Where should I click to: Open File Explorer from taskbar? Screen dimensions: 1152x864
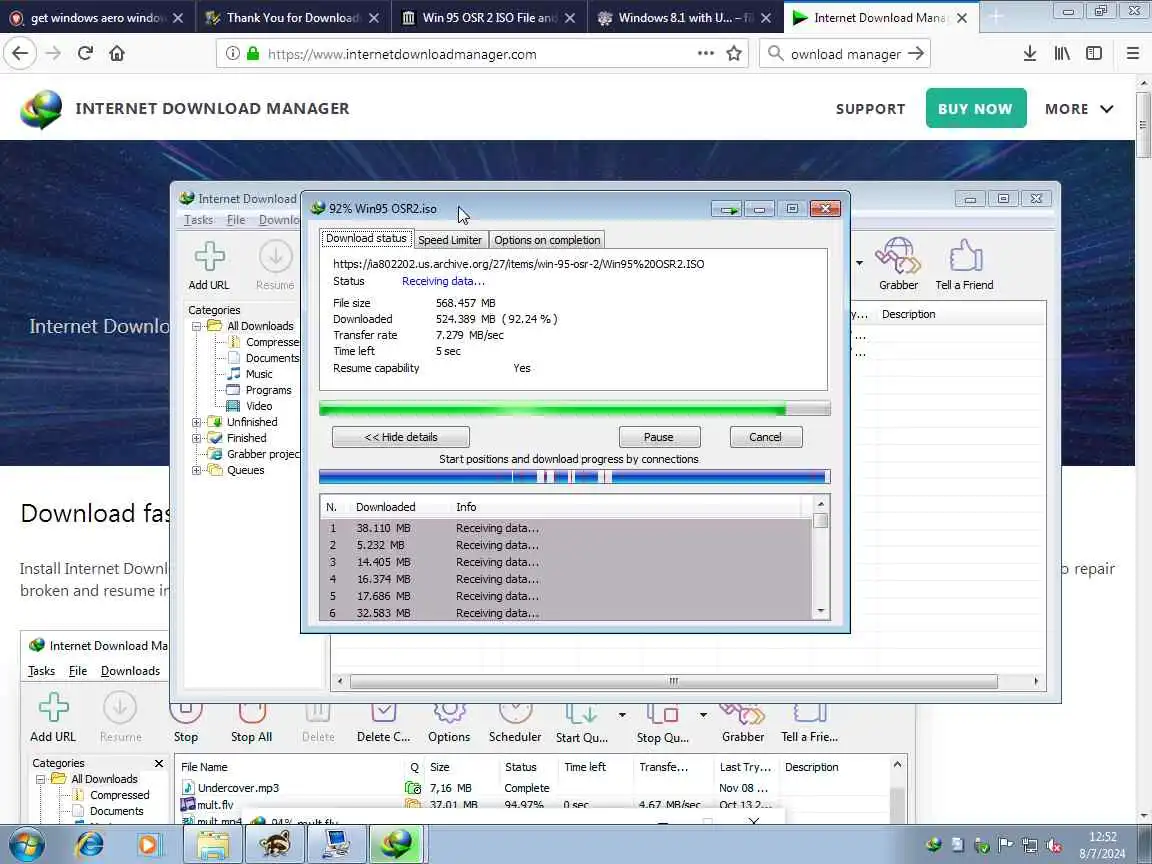pos(213,844)
